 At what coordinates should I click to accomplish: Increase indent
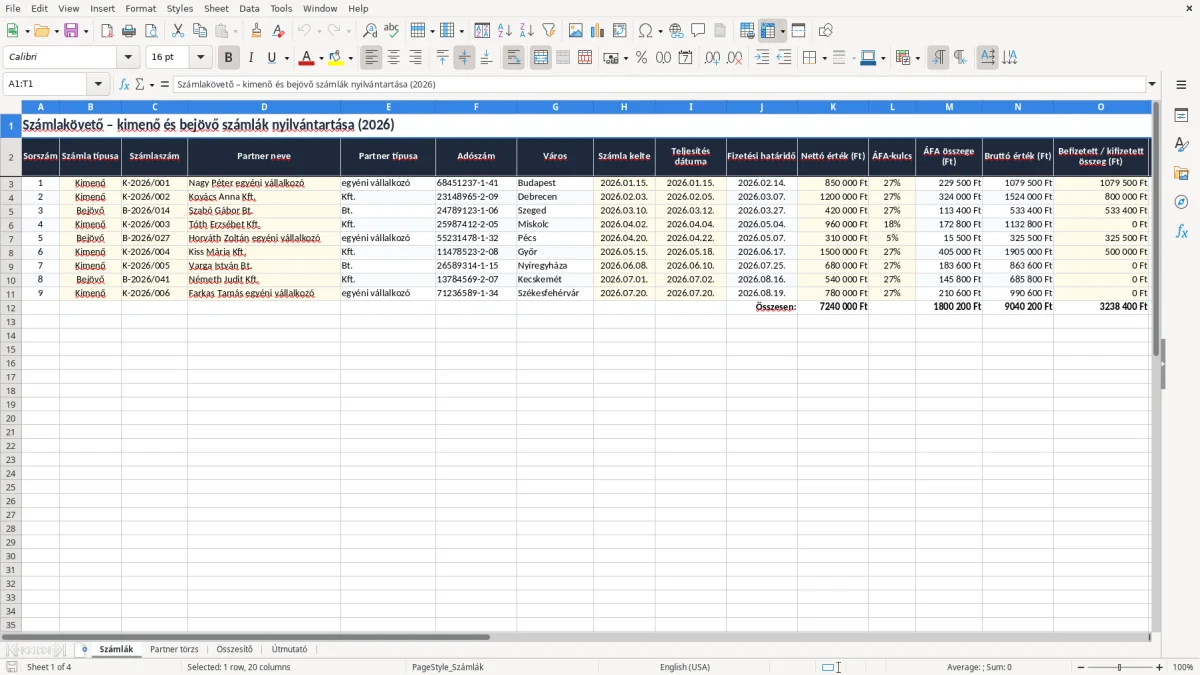[762, 58]
